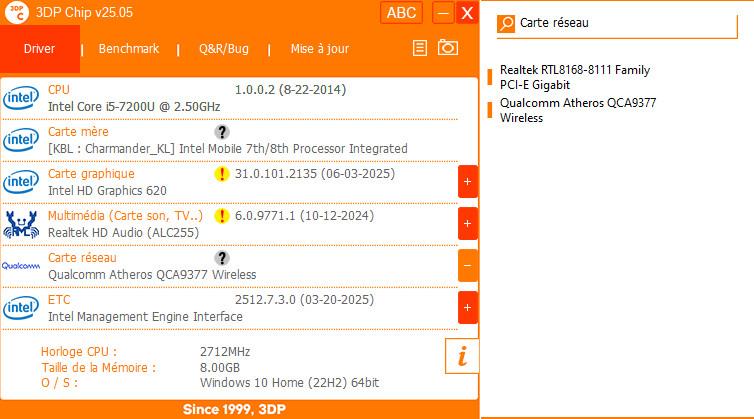This screenshot has width=754, height=419.
Task: Click Intel HD Graphics 620 text
Action: (107, 191)
